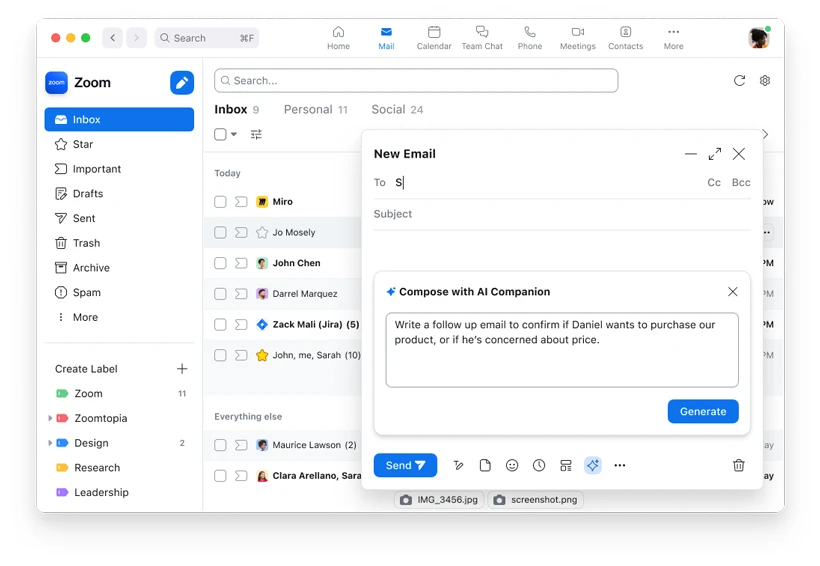Add Cc recipients
The image size is (820, 566).
click(x=714, y=182)
